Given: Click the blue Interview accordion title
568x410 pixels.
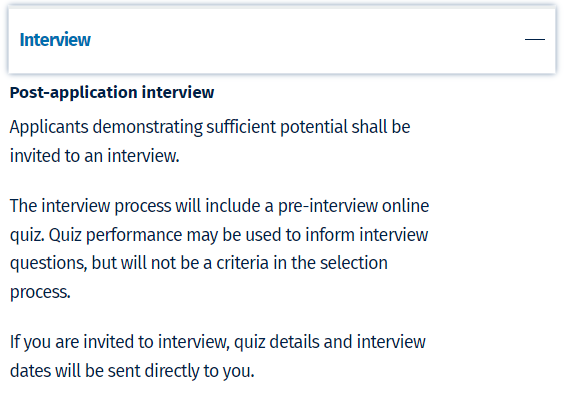Looking at the screenshot, I should click(x=55, y=39).
